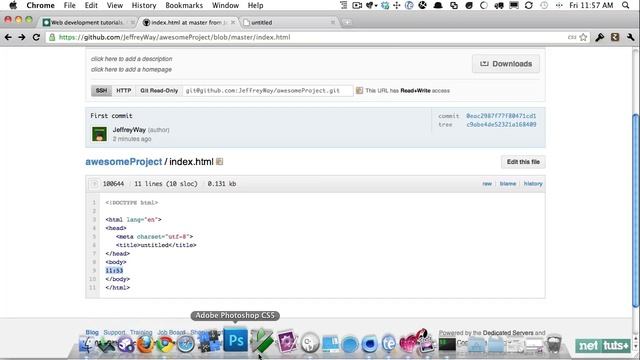Reload the page with the refresh icon
This screenshot has height=360, width=640.
(x=36, y=37)
